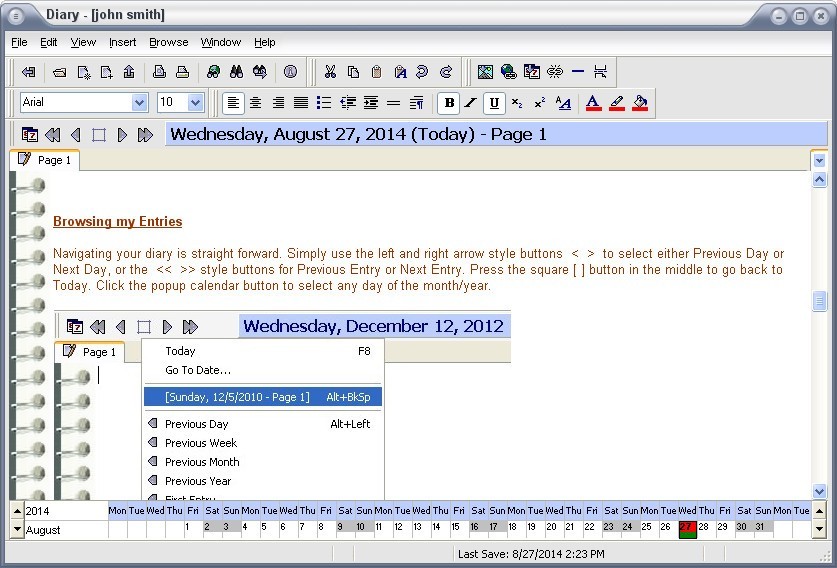Viewport: 837px width, 568px height.
Task: Click the Insert Picture icon
Action: (485, 72)
